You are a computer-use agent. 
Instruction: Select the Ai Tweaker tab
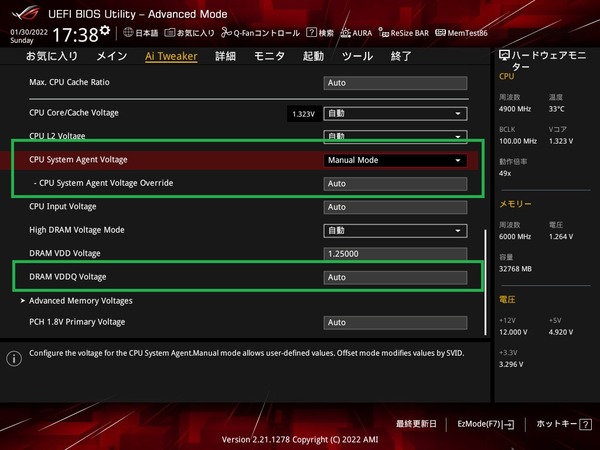tap(171, 56)
